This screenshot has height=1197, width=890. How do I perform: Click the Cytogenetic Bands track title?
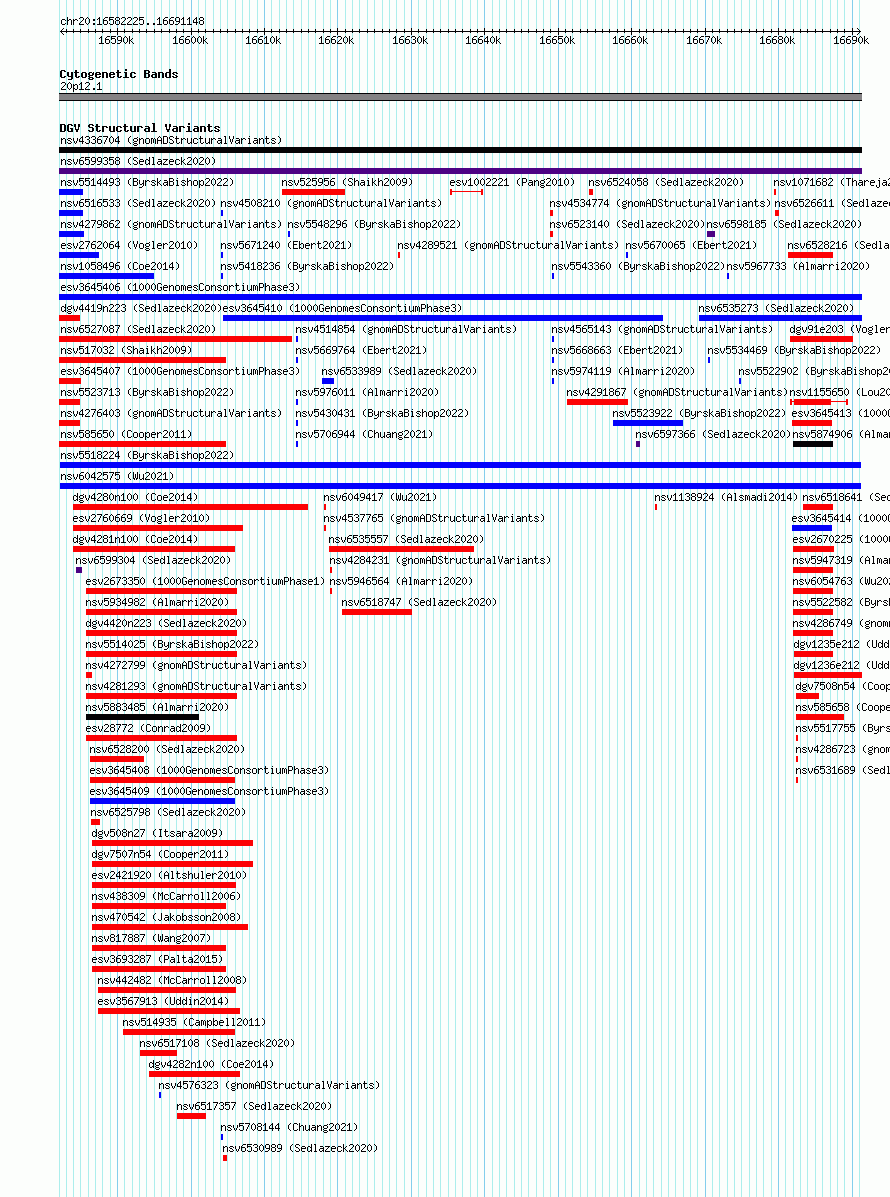(x=119, y=74)
